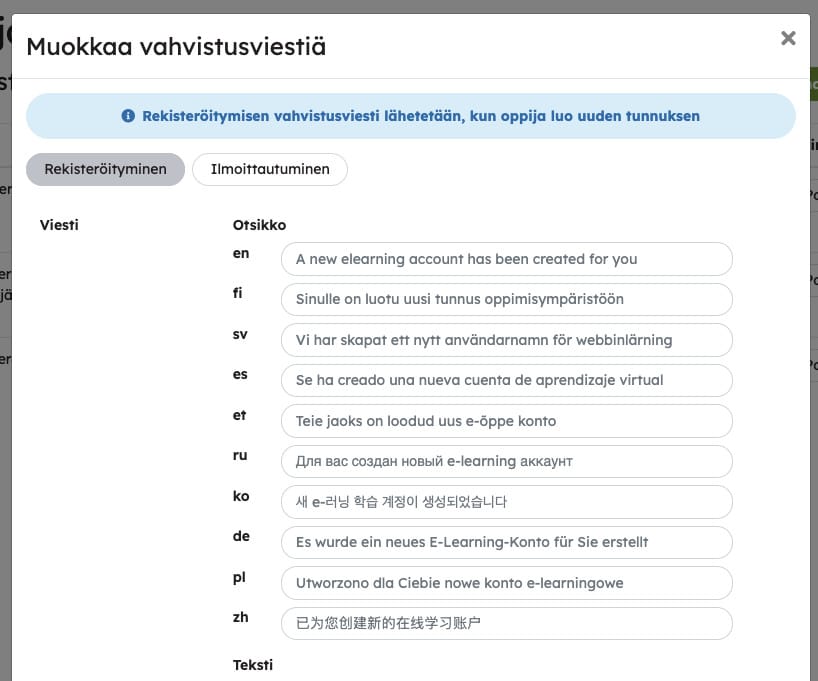Click the 'es' language label

(240, 375)
